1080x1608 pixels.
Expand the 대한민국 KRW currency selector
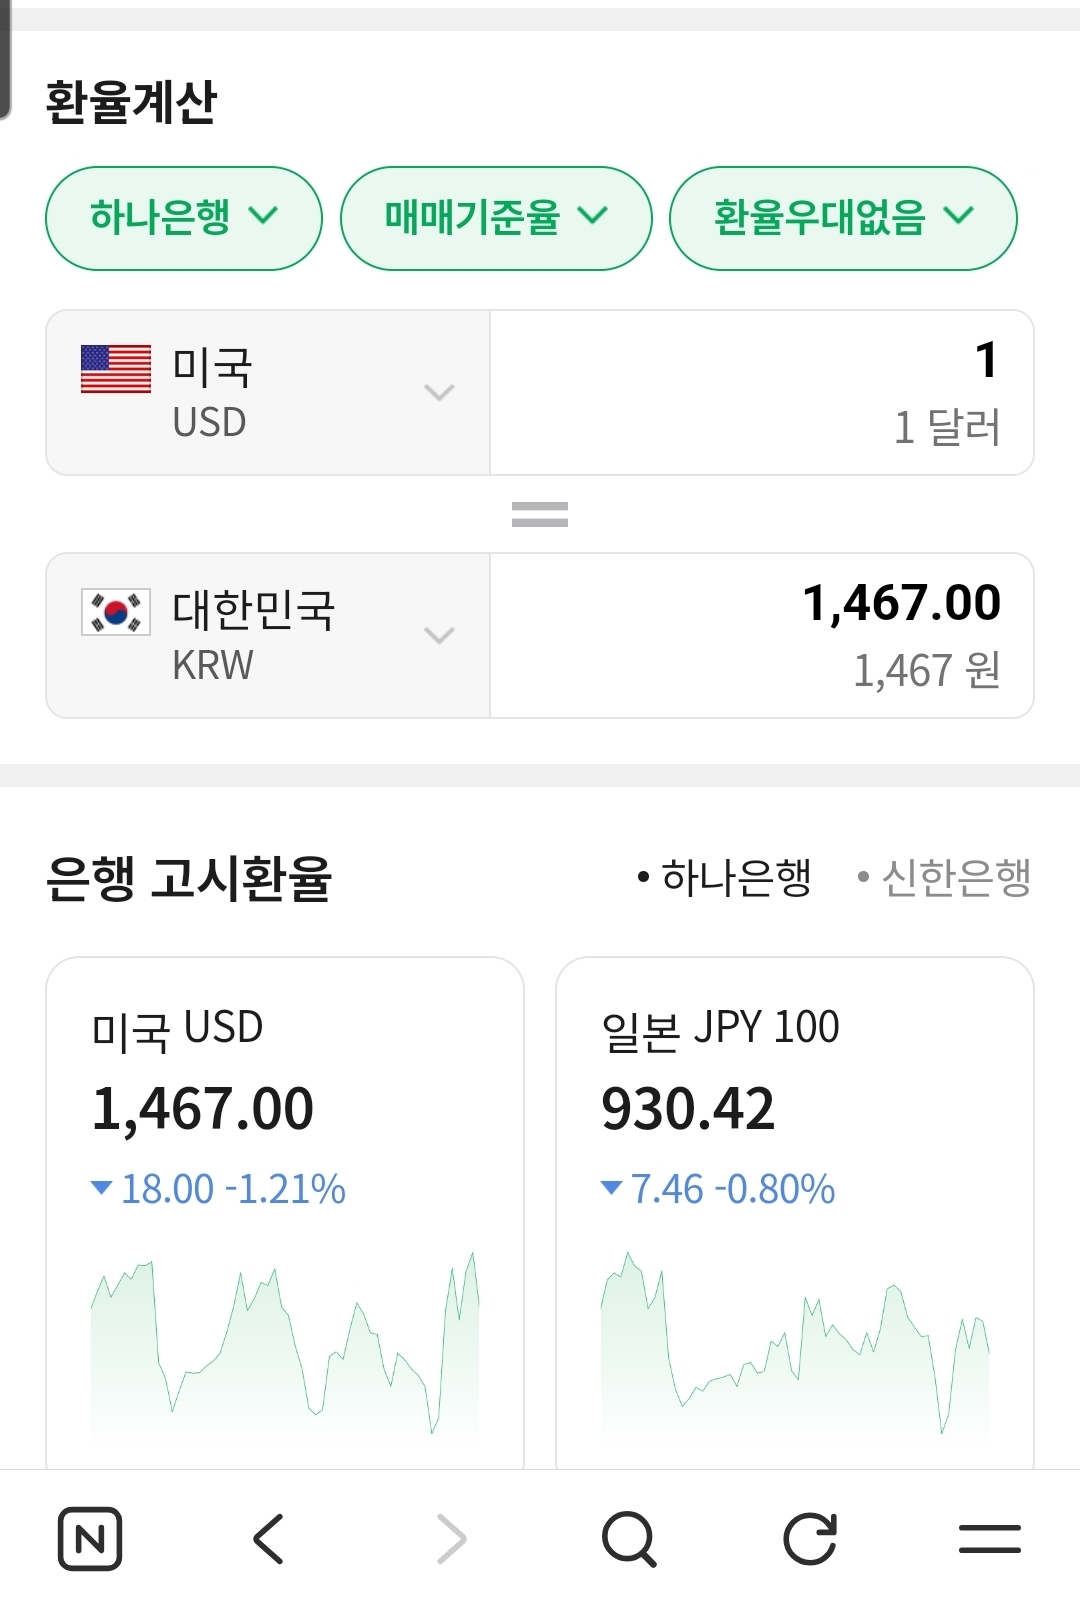268,636
